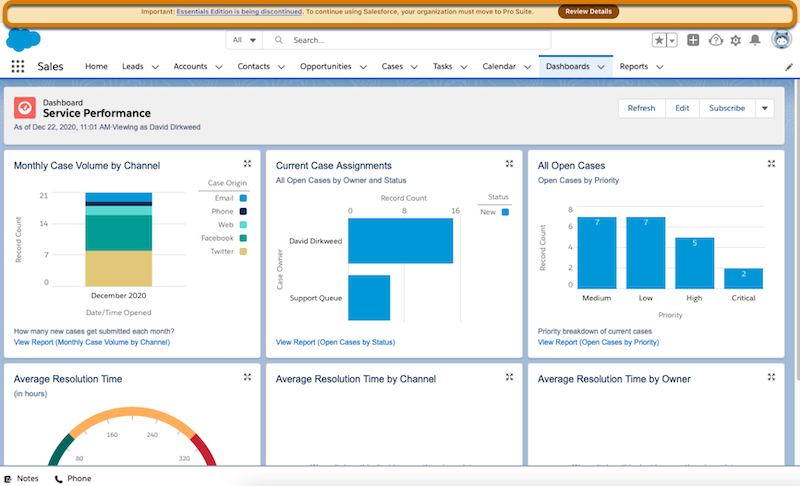
Task: Click the Favorites star icon
Action: point(659,40)
